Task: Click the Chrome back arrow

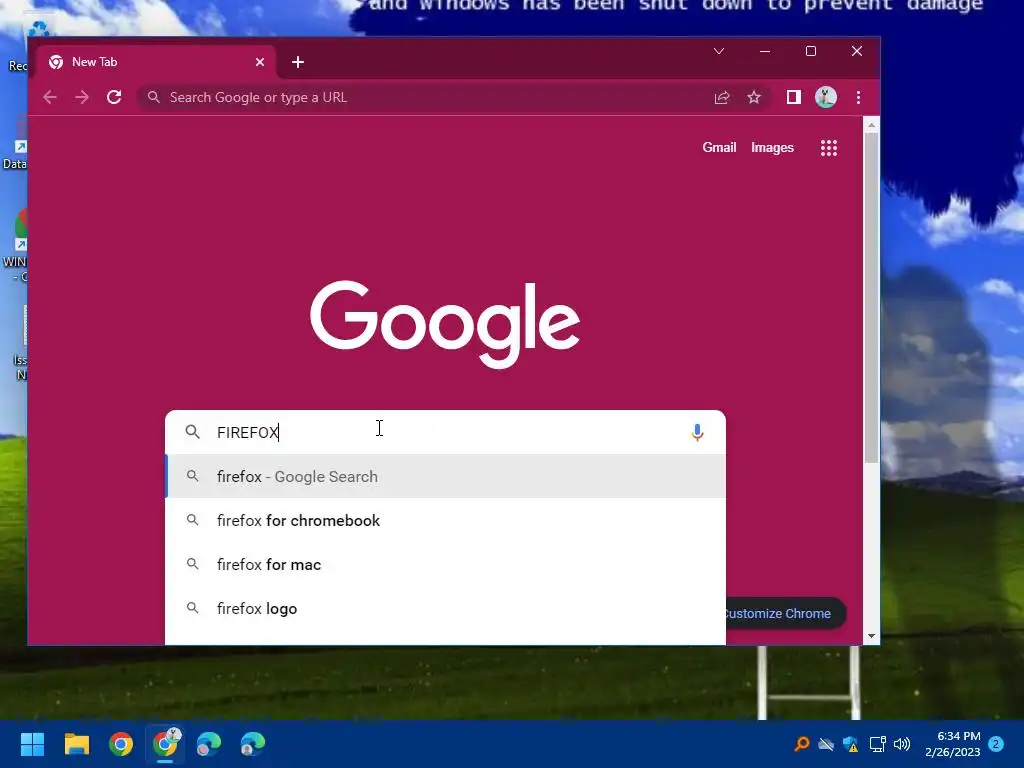Action: (50, 97)
